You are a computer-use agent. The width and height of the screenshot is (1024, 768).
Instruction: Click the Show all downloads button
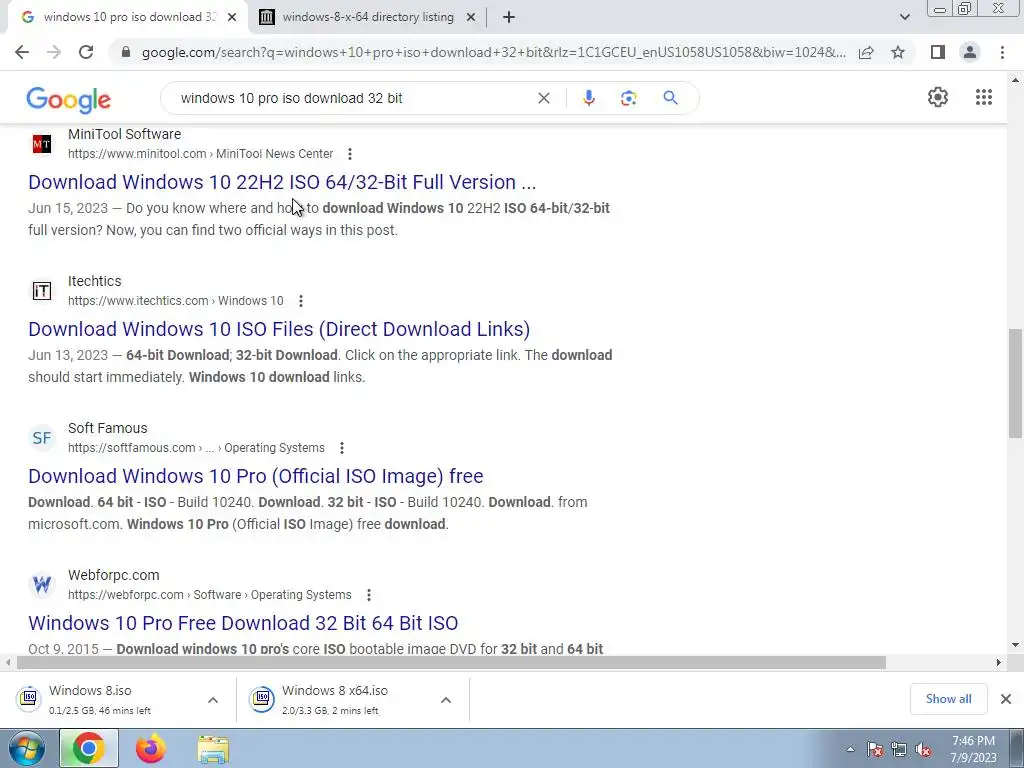click(x=948, y=699)
